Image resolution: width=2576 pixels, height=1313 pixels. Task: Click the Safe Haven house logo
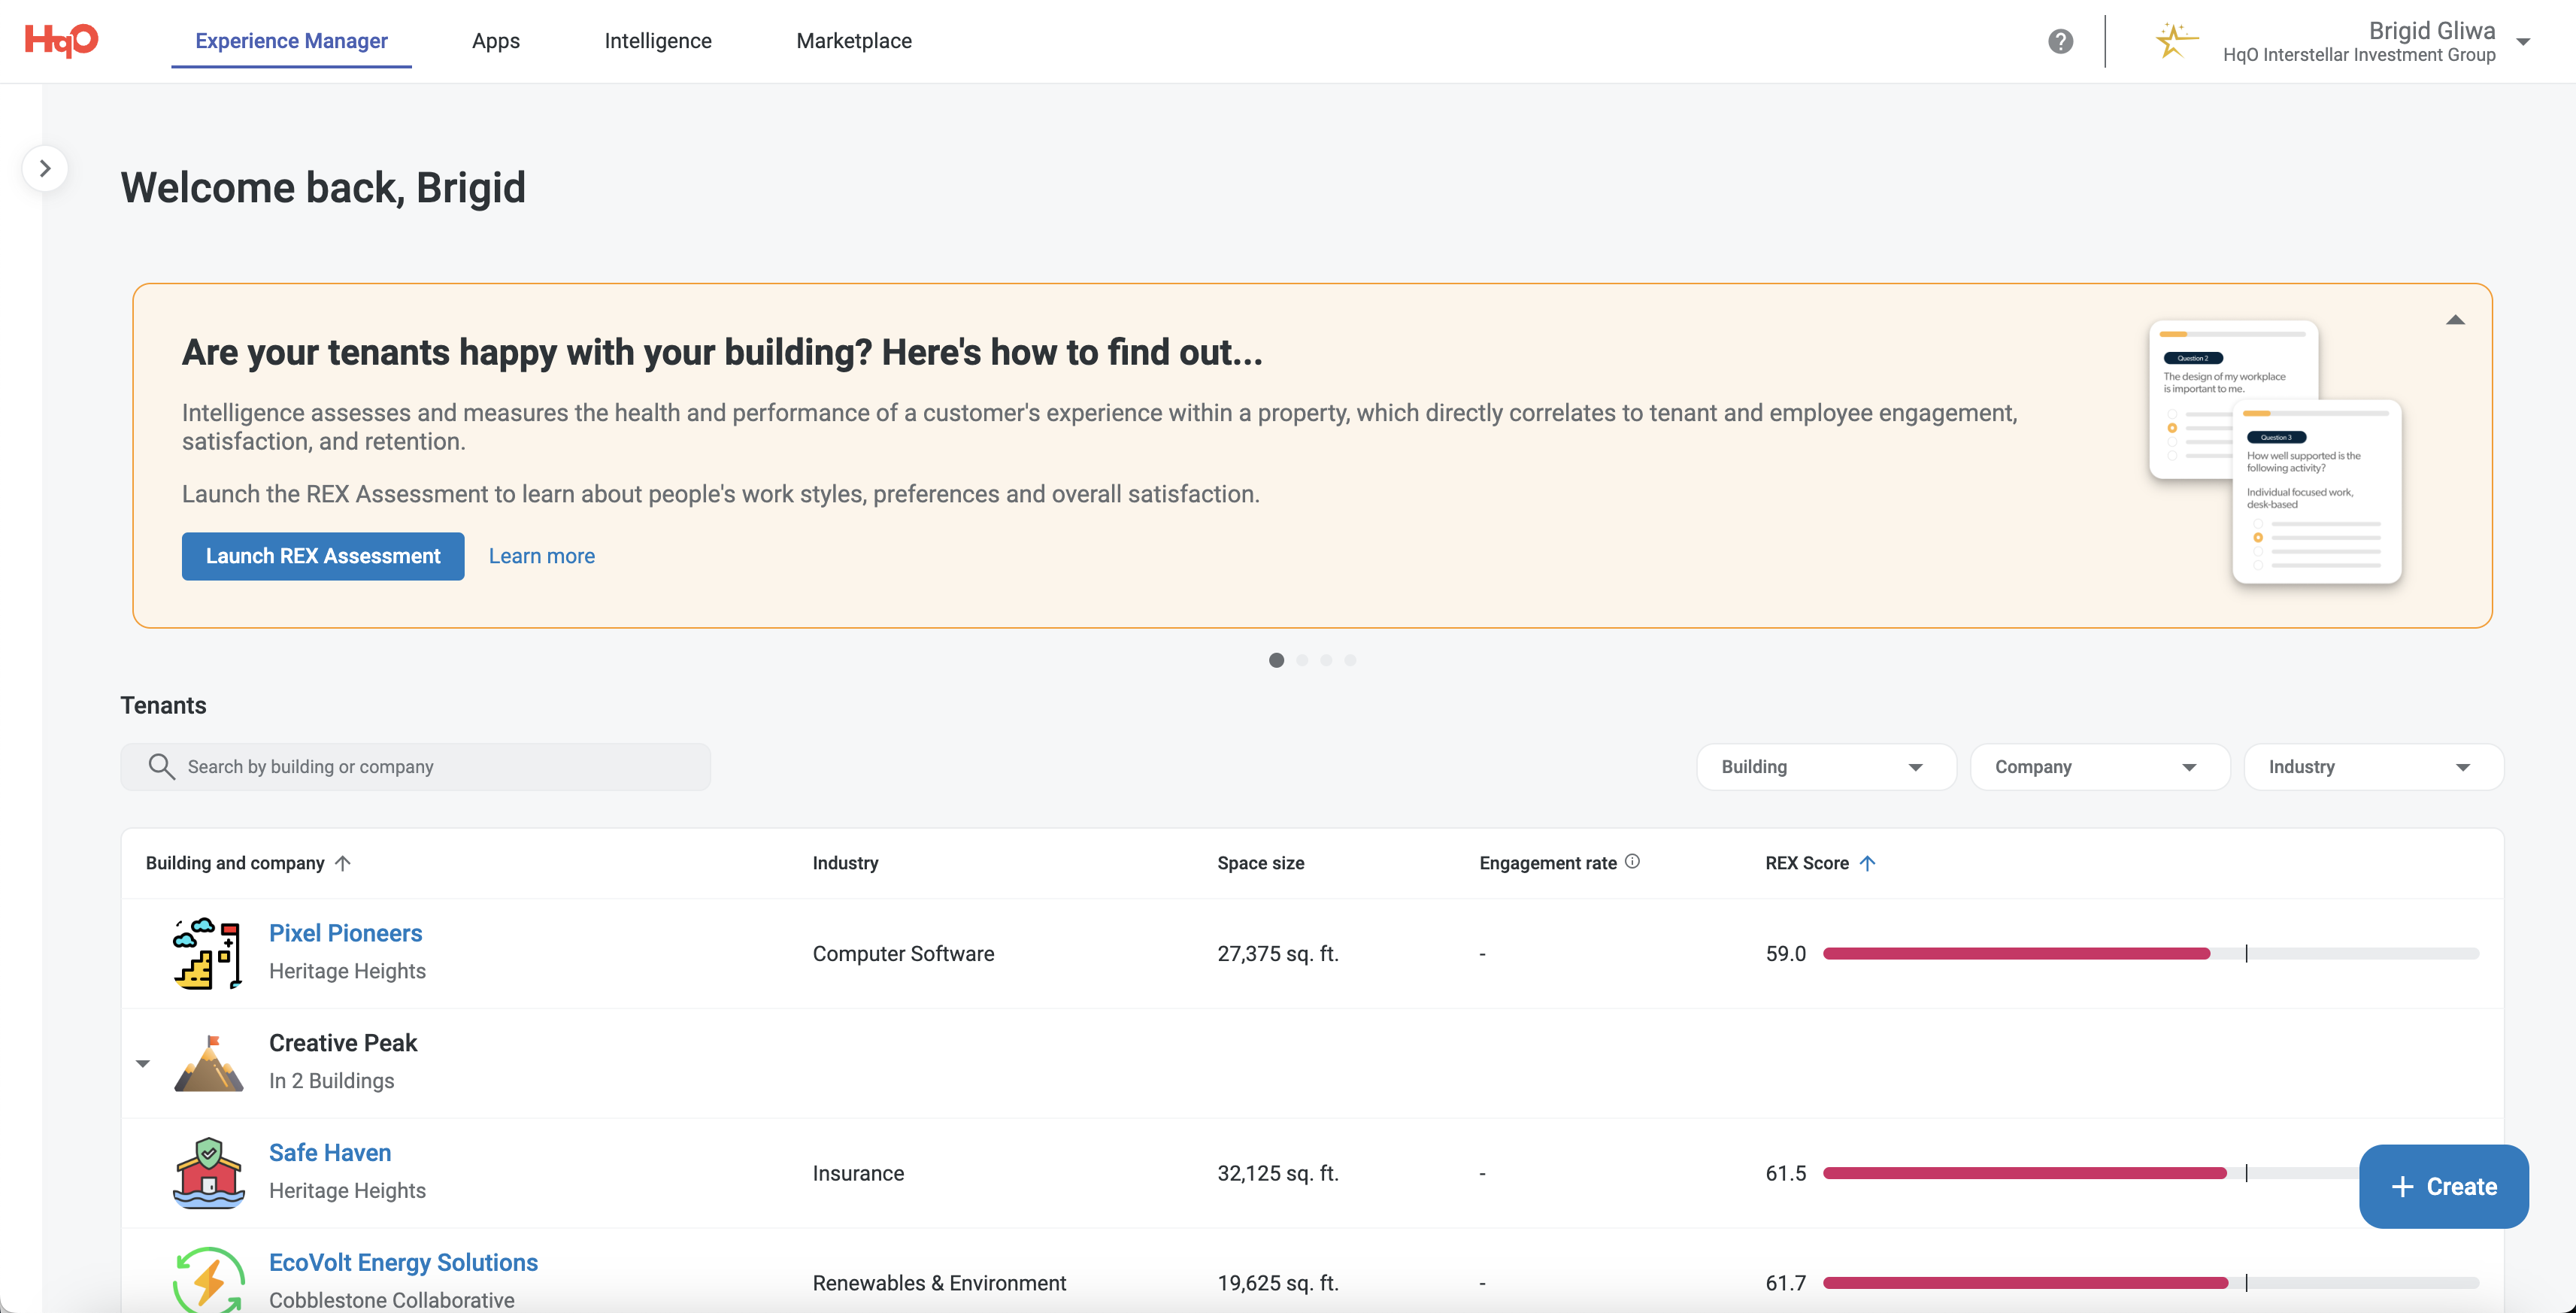[208, 1172]
